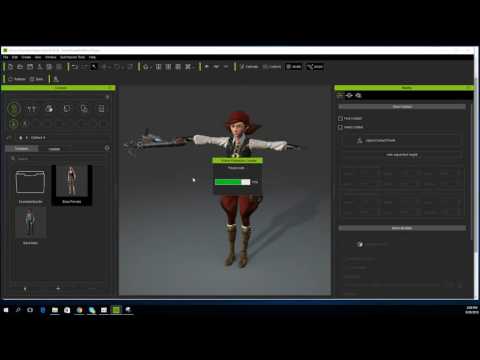Click the green circled icon in second Content row
480x360 pixels.
(13, 124)
